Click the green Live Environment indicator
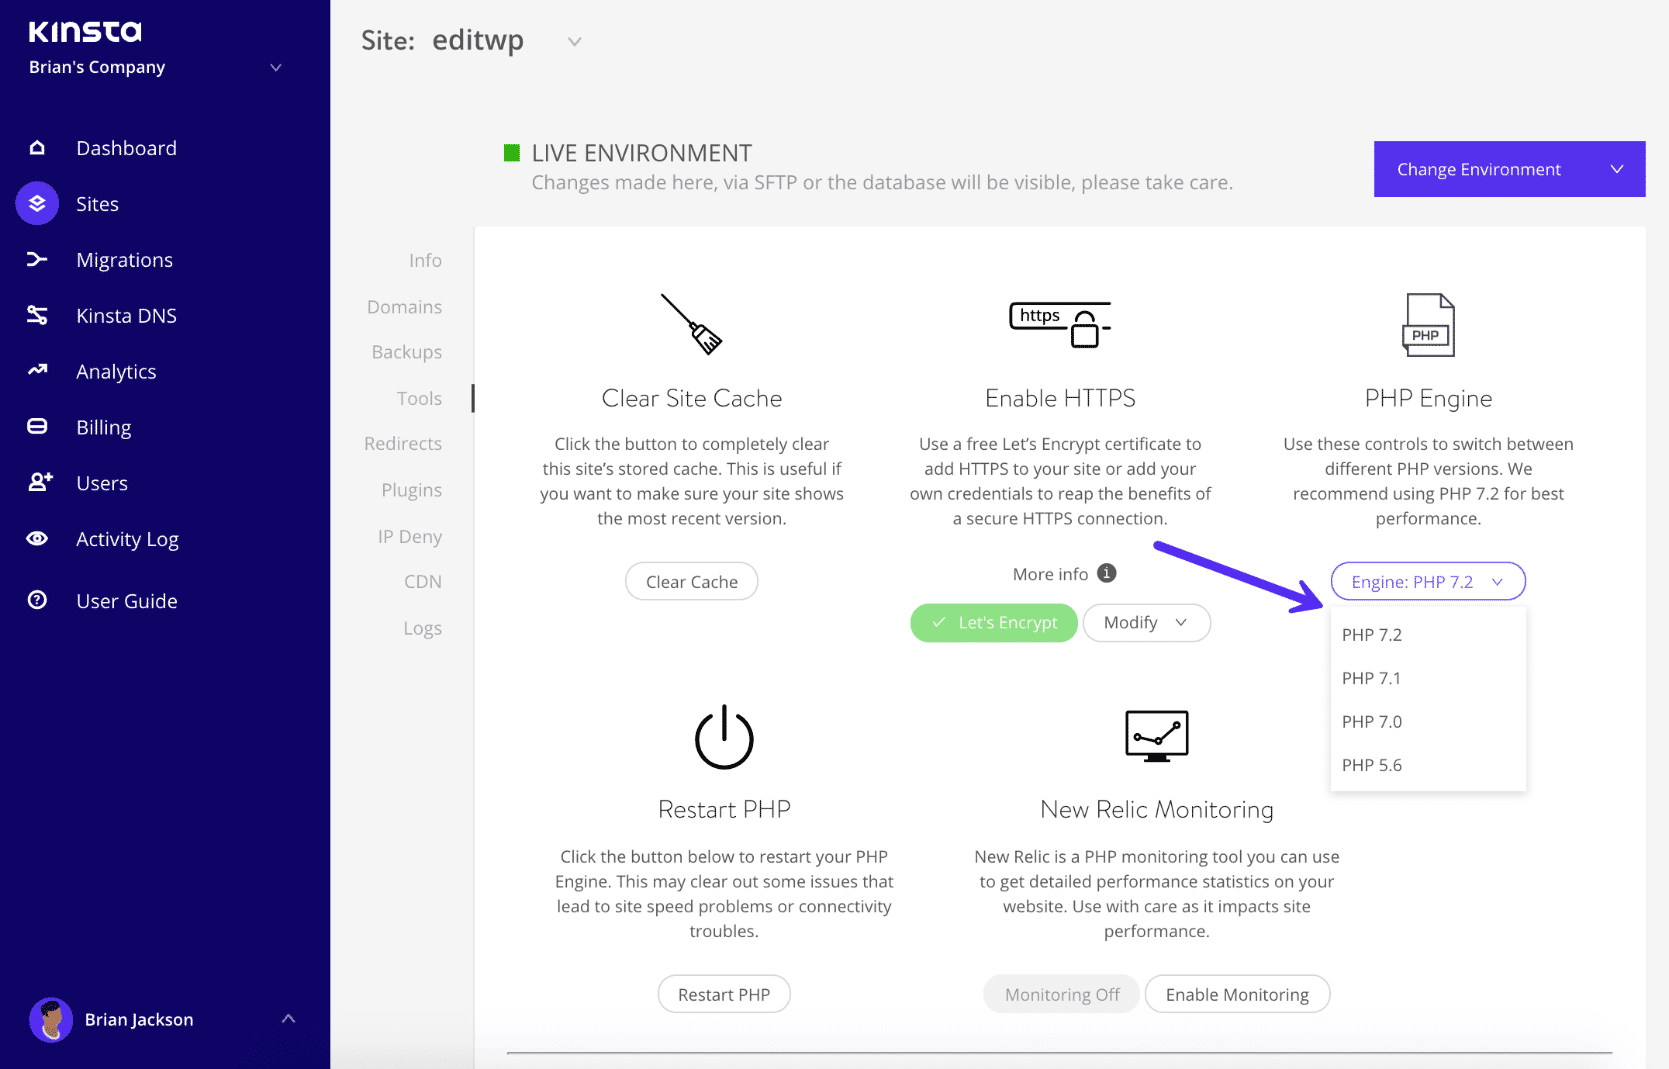Viewport: 1669px width, 1069px height. pyautogui.click(x=511, y=153)
